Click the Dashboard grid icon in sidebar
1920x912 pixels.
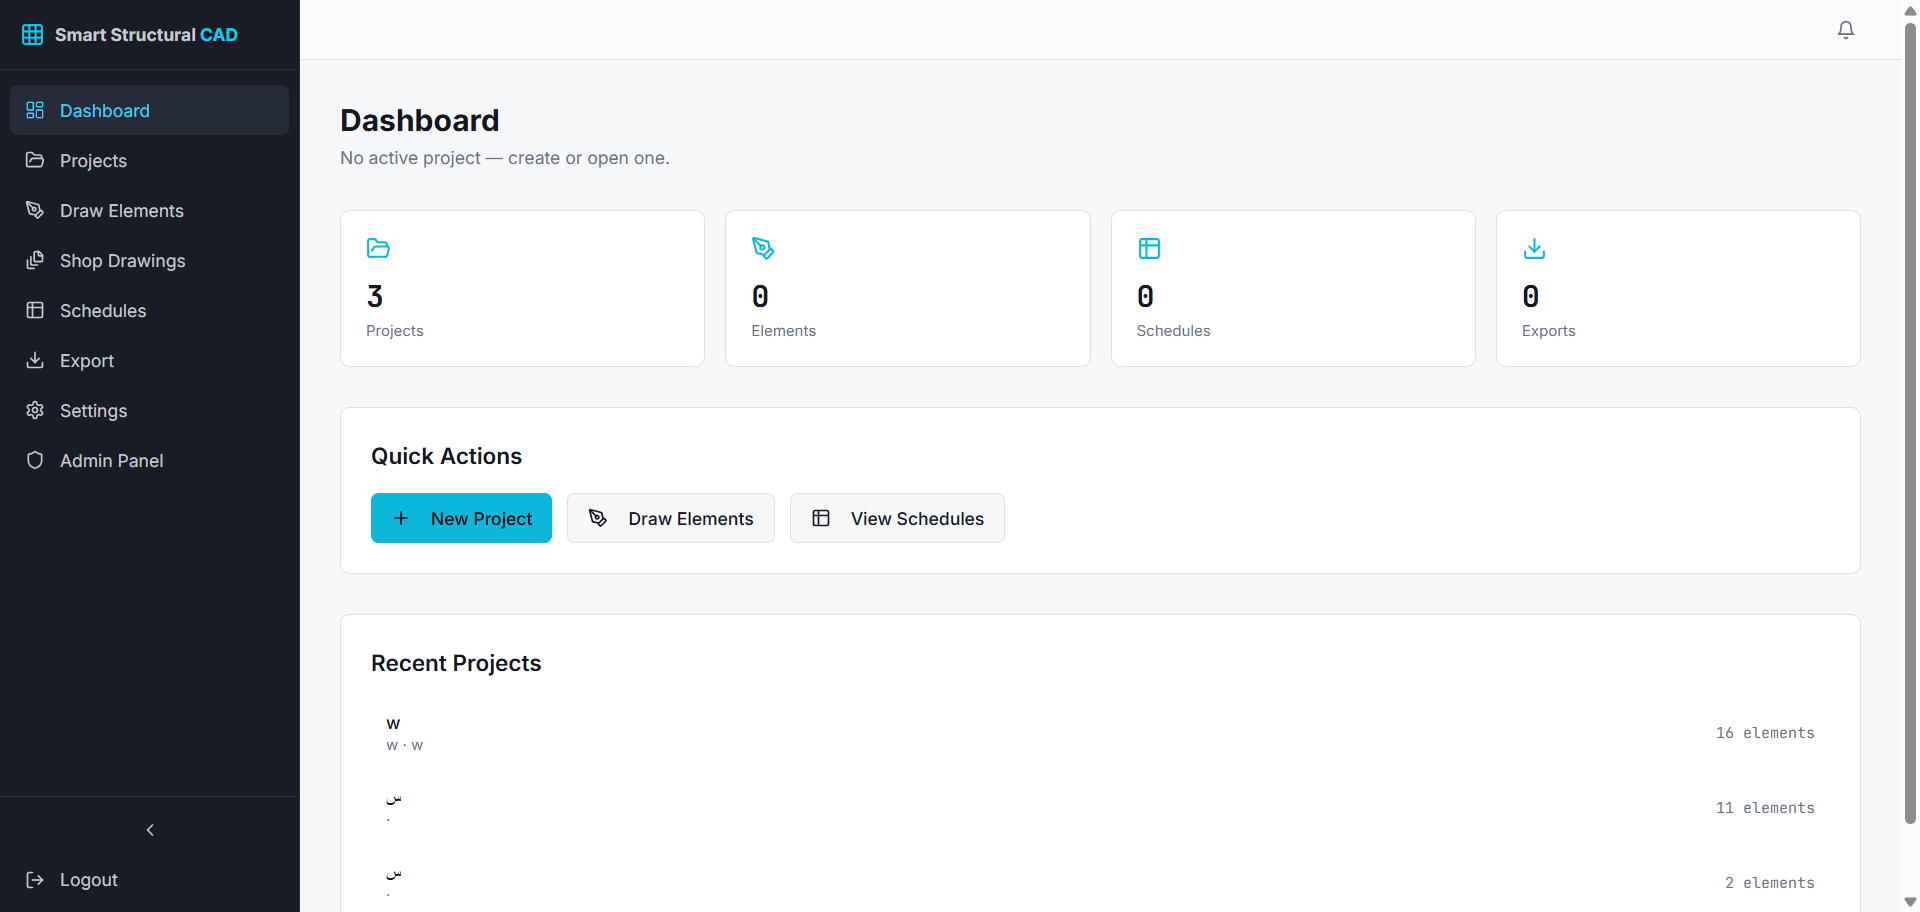coord(35,110)
